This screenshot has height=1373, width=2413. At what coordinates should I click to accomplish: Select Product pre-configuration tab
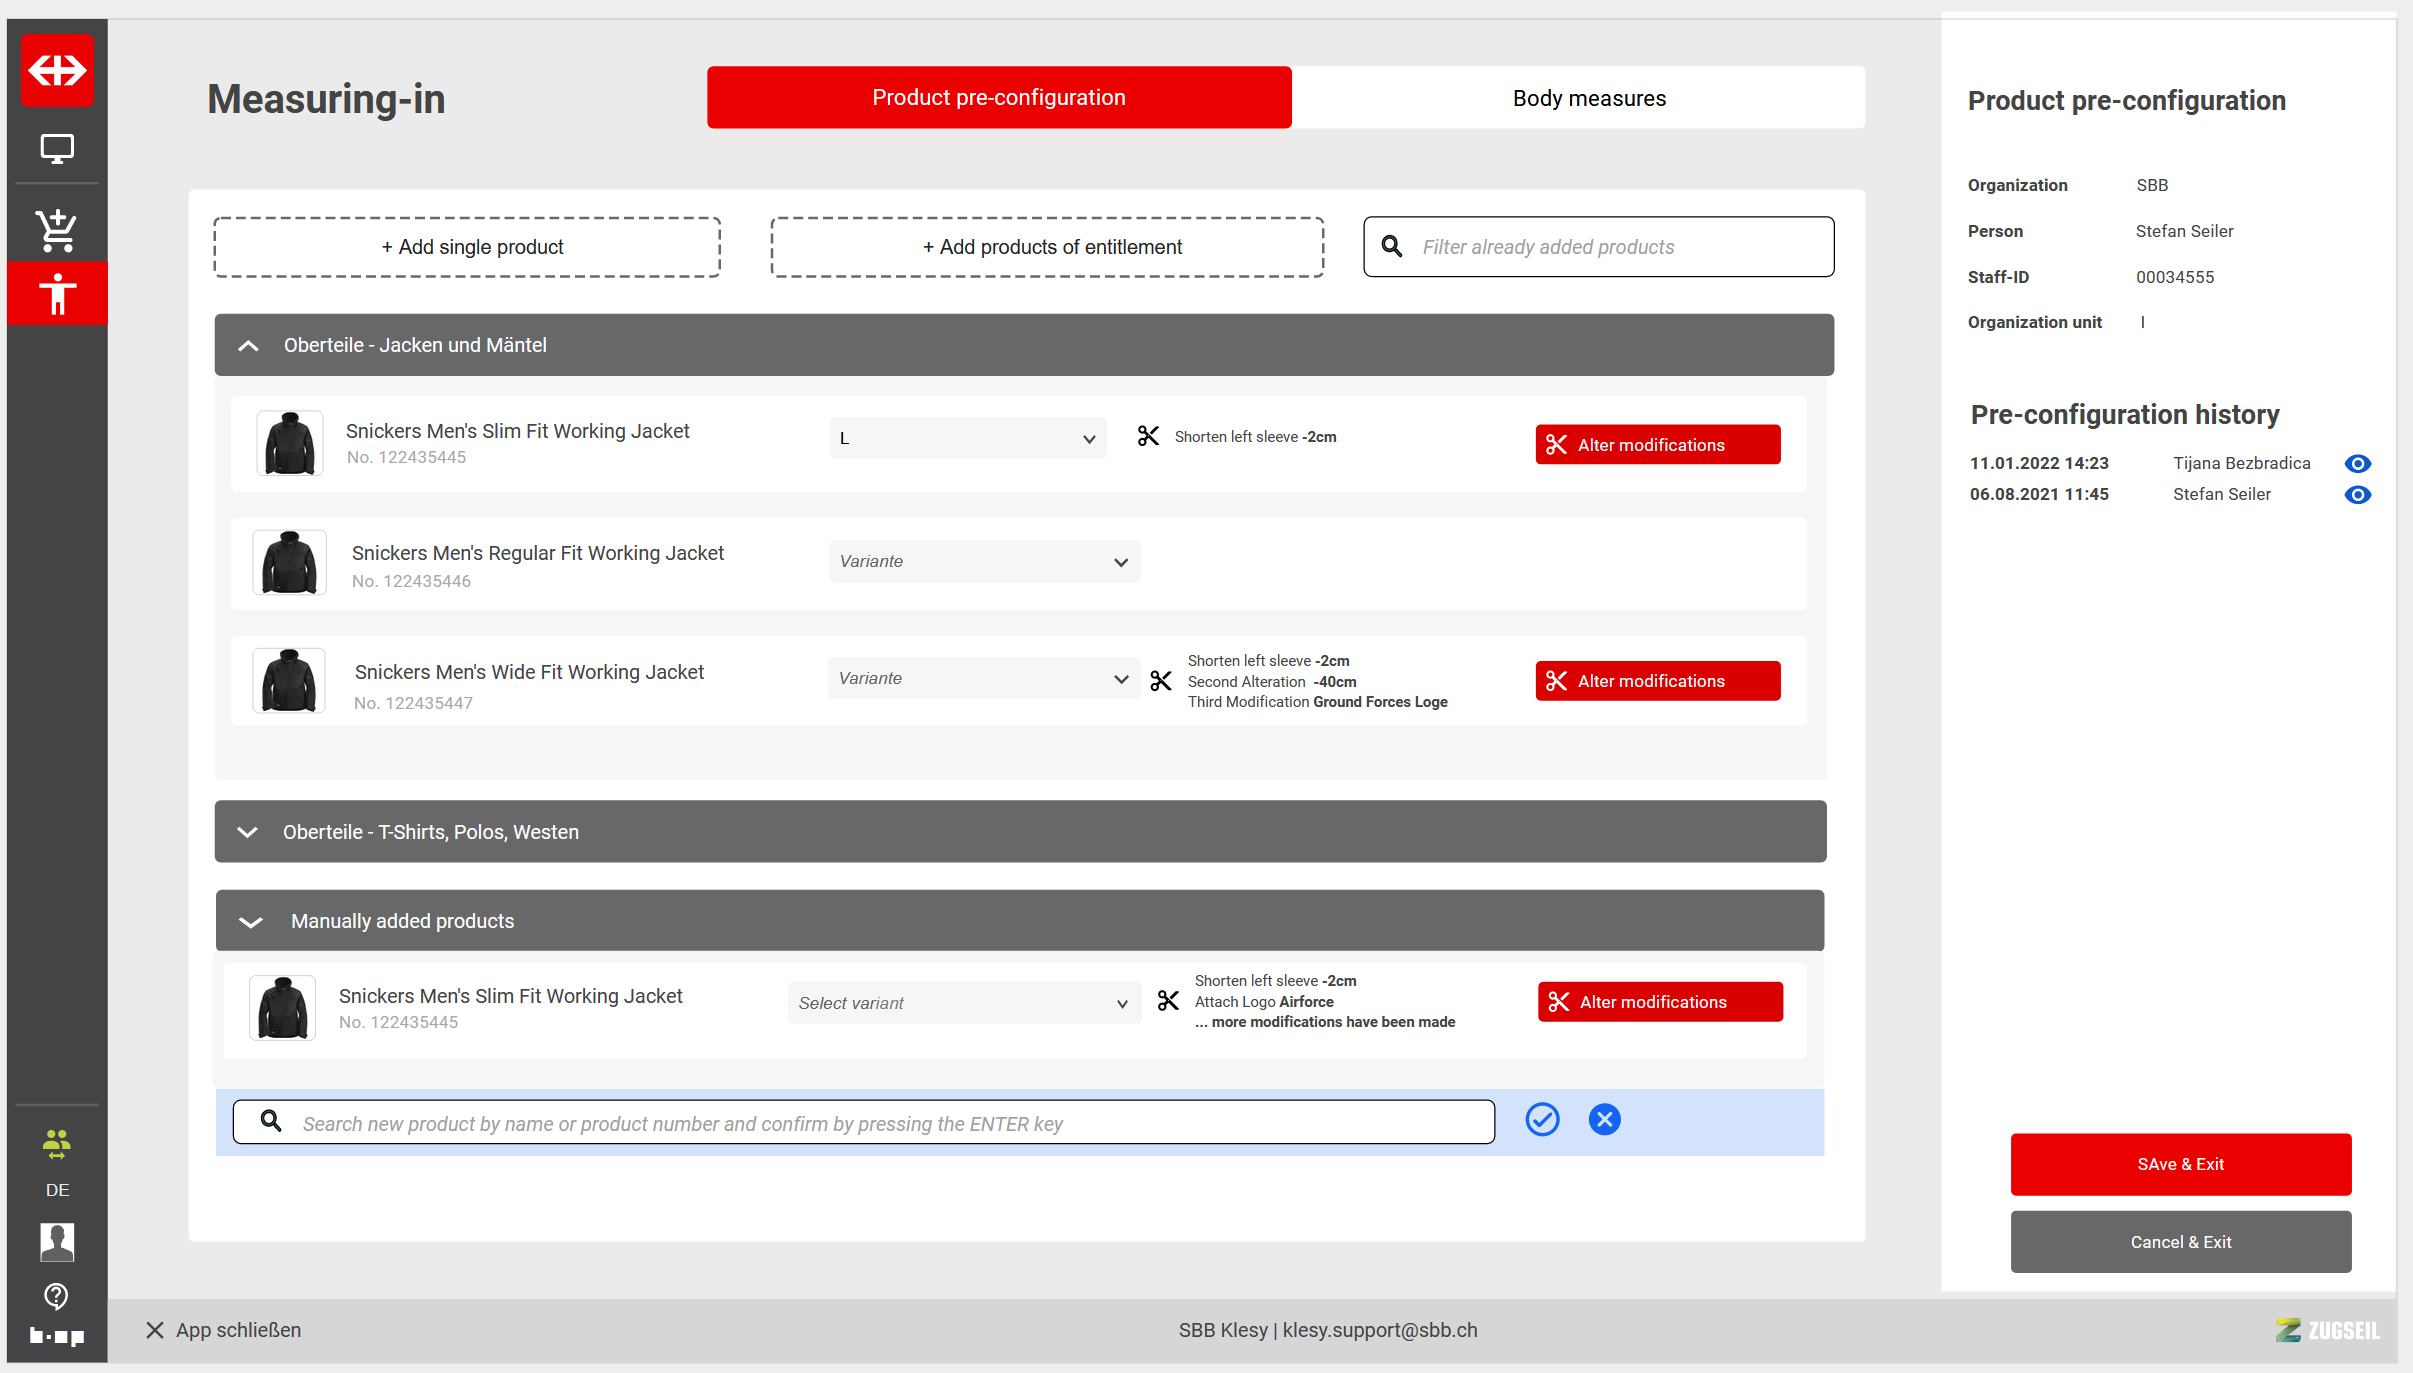click(998, 98)
